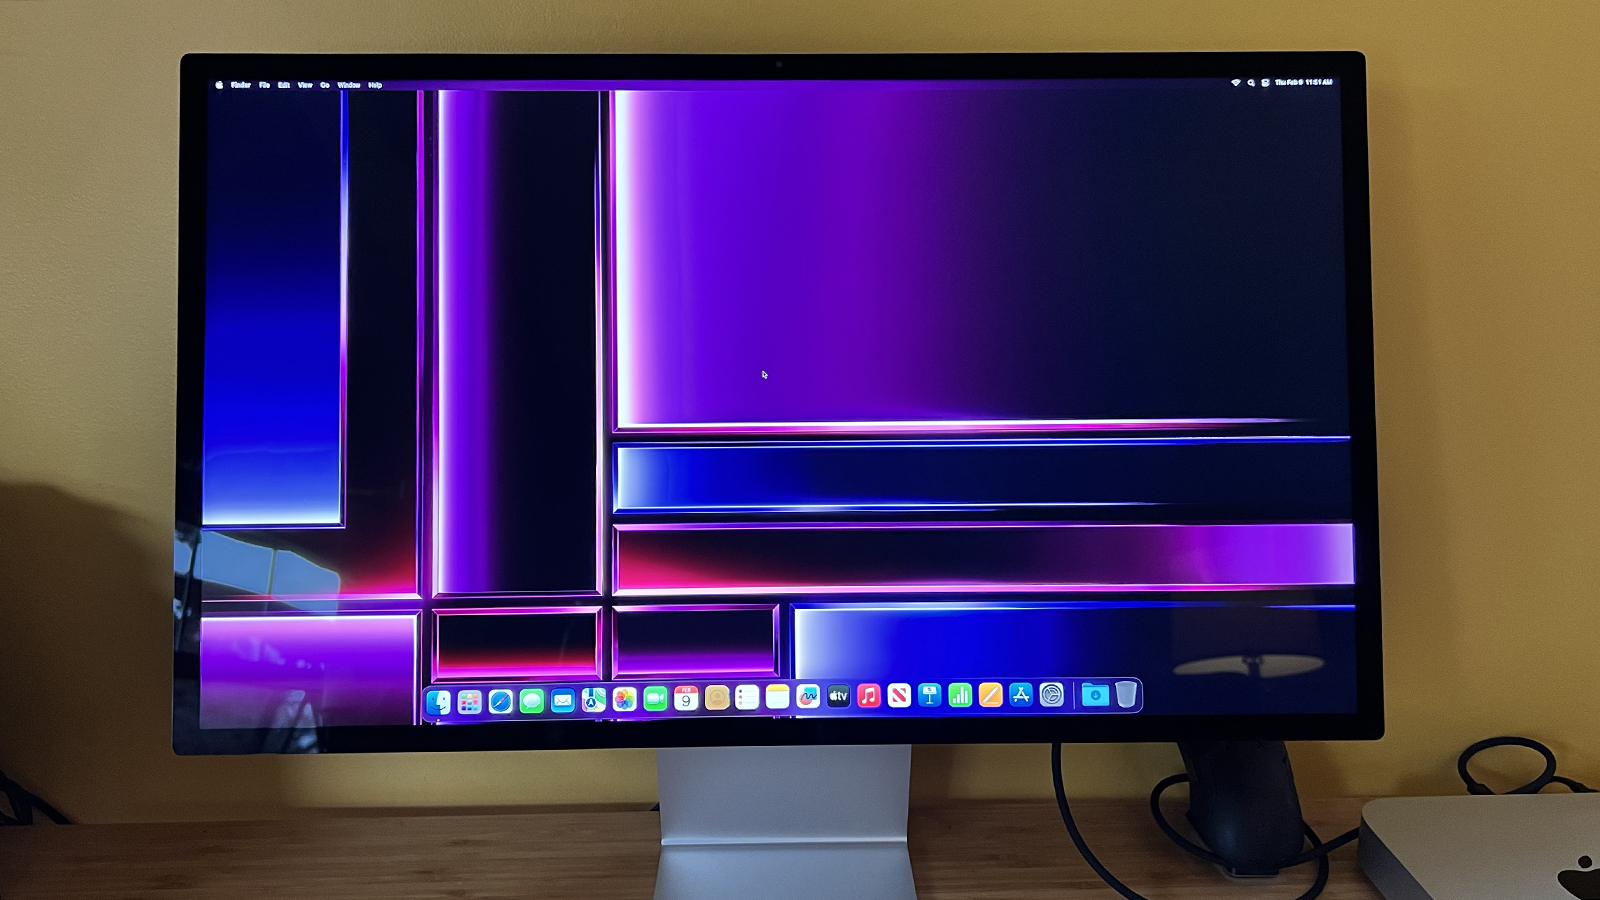Open the Wi-Fi status menu
1600x900 pixels.
coord(1236,83)
